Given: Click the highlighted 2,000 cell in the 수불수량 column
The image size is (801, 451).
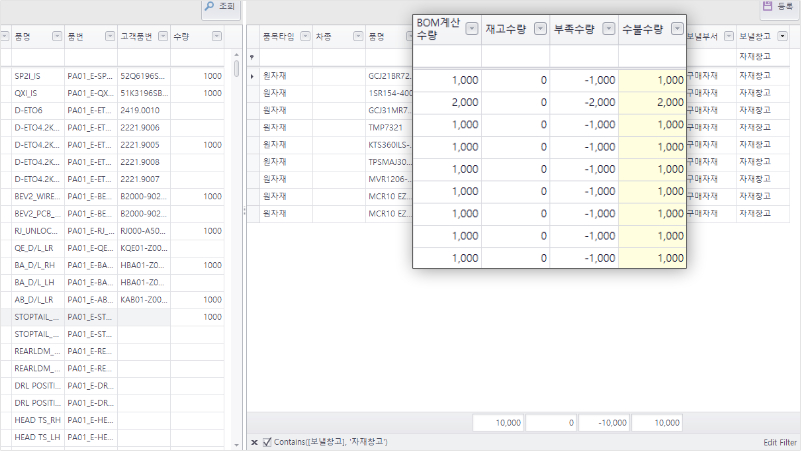Looking at the screenshot, I should click(x=652, y=102).
